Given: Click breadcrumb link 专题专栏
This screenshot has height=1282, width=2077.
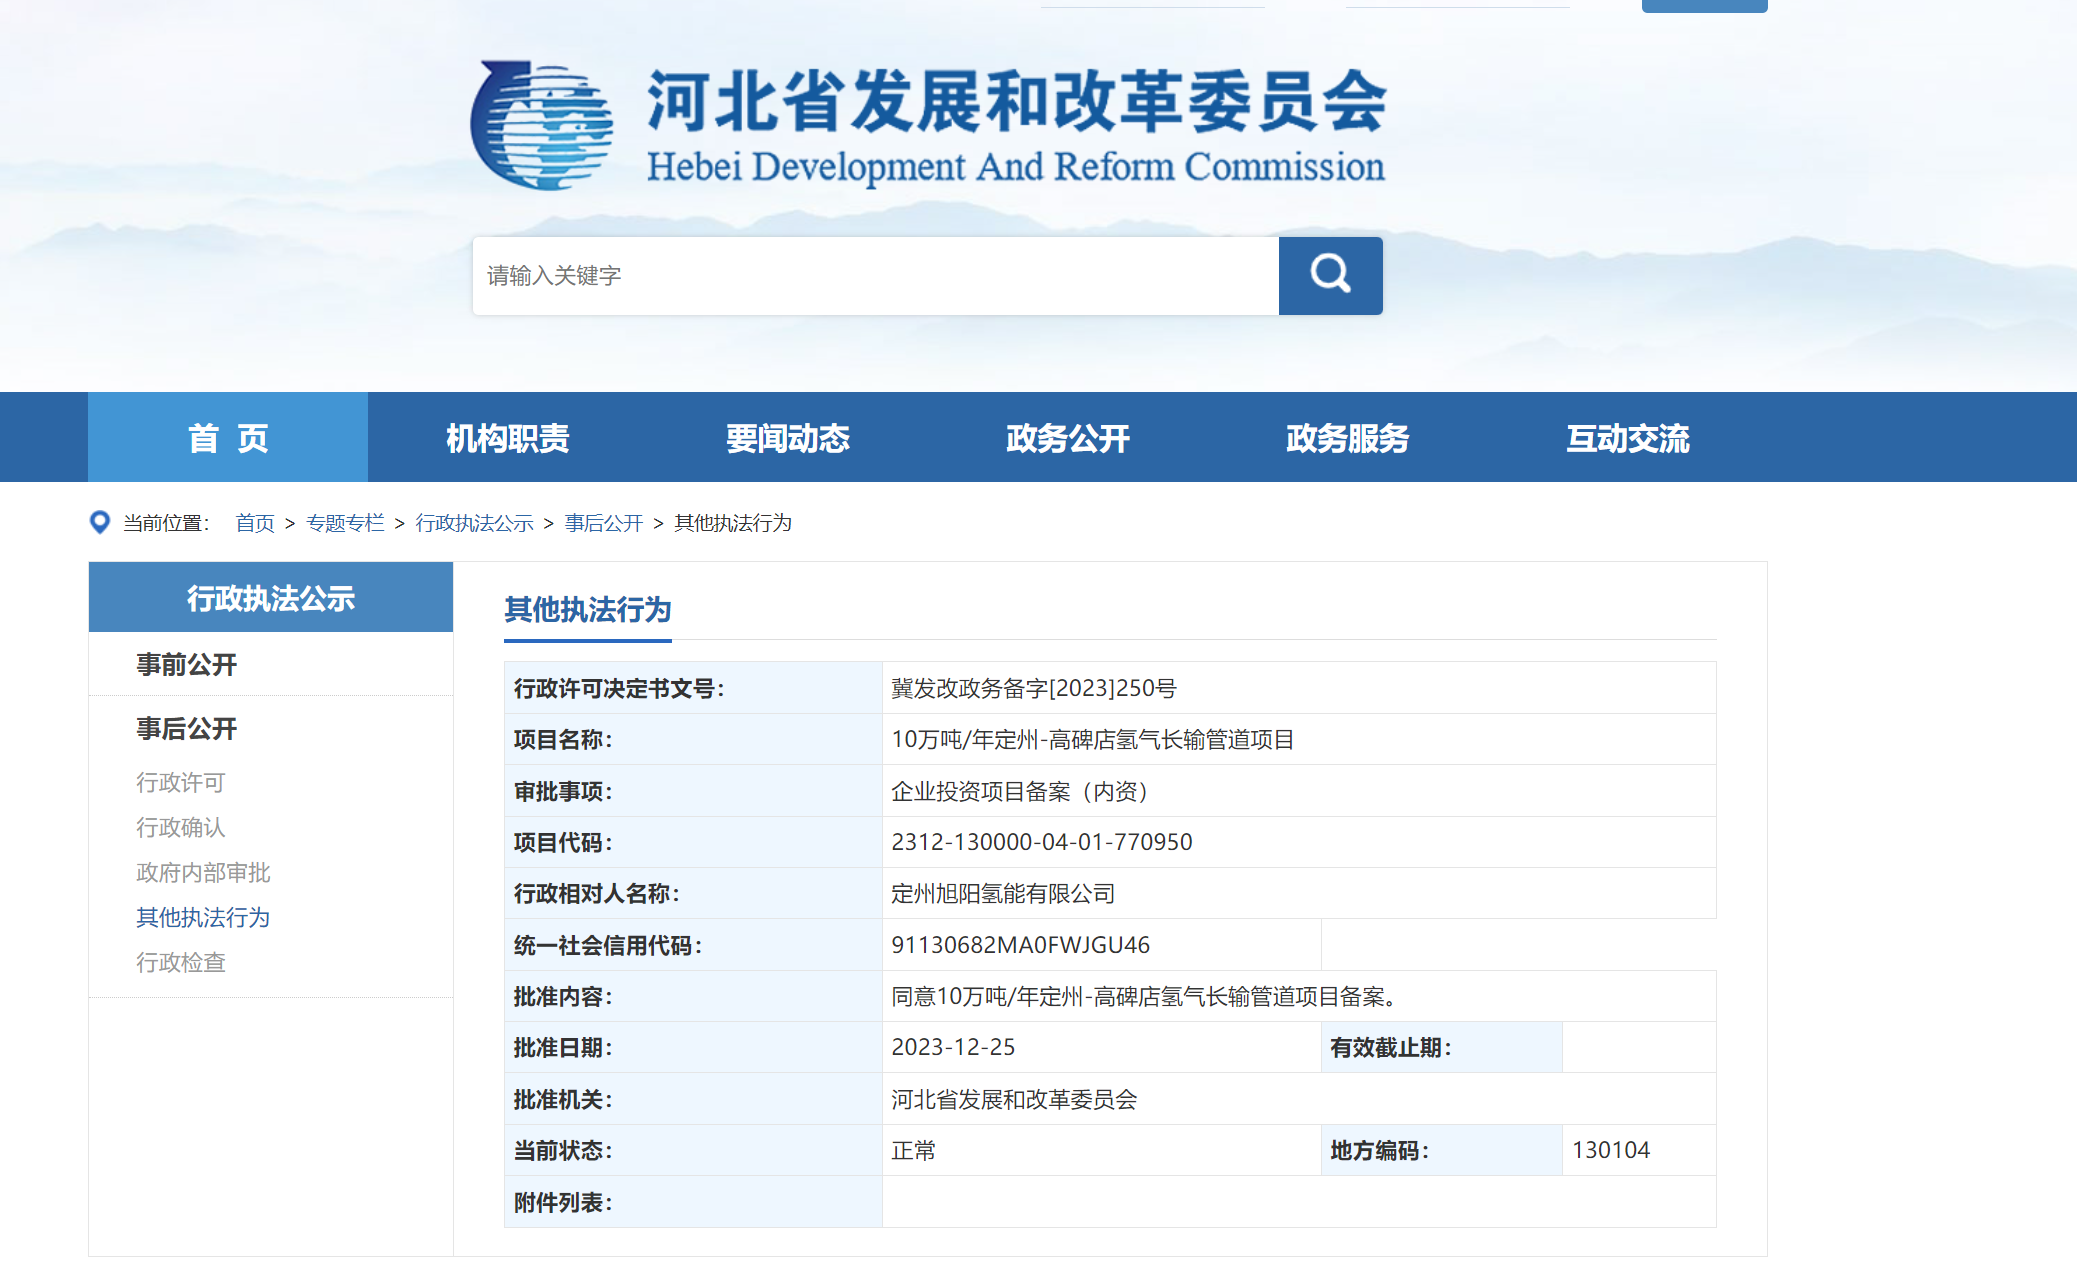Looking at the screenshot, I should click(345, 523).
